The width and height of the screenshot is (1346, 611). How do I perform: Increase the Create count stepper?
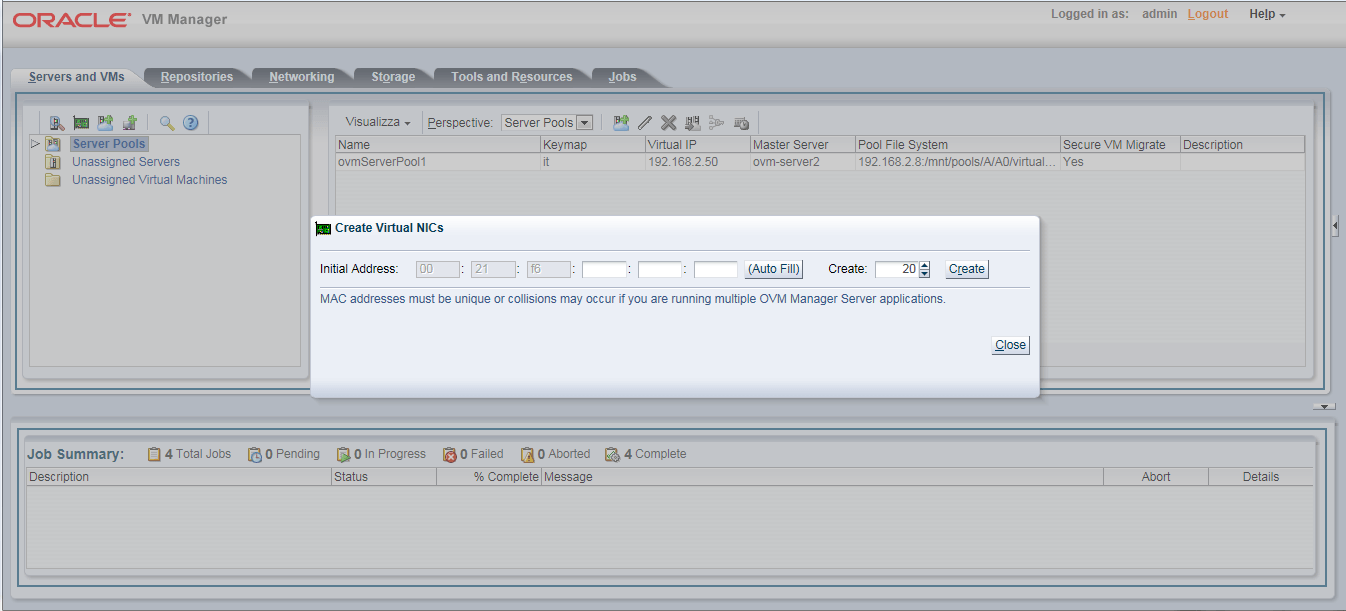(925, 265)
